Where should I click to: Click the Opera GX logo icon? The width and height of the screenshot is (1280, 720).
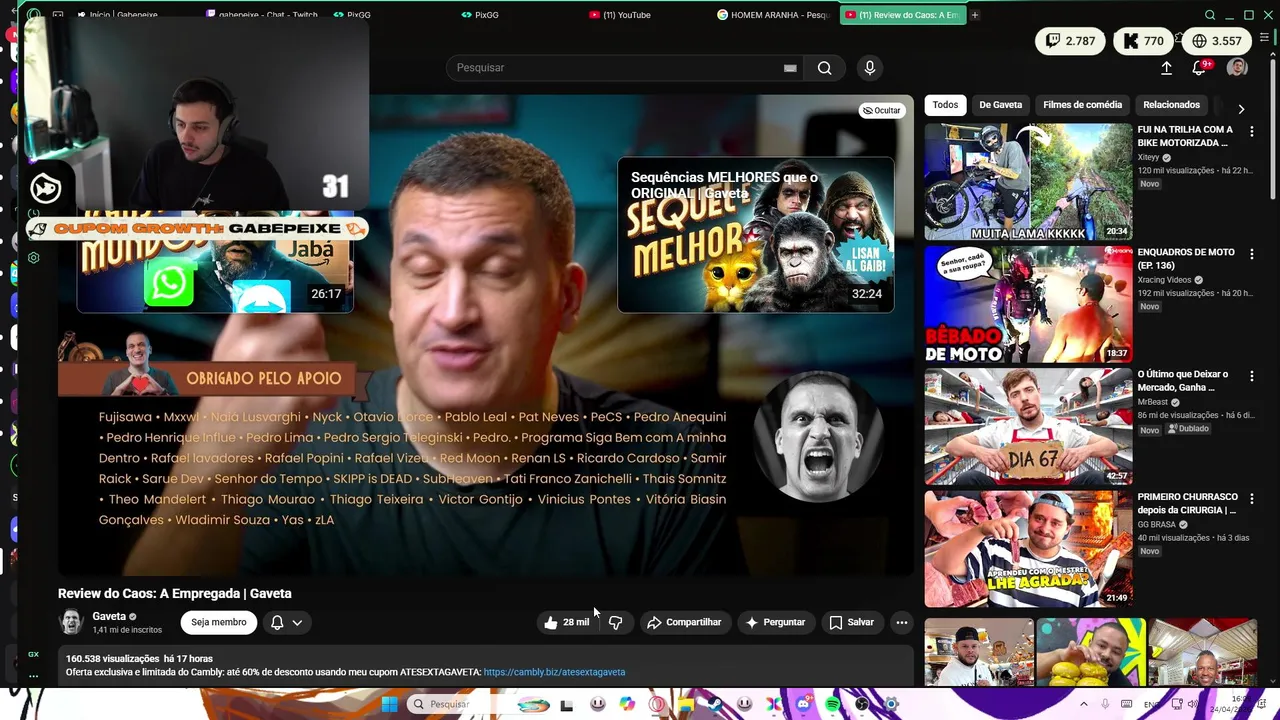(33, 15)
